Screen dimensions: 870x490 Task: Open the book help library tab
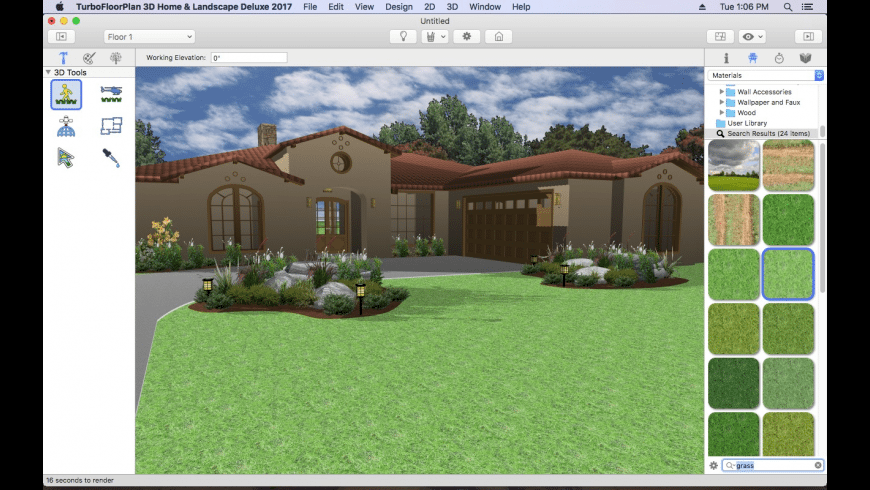click(x=806, y=58)
